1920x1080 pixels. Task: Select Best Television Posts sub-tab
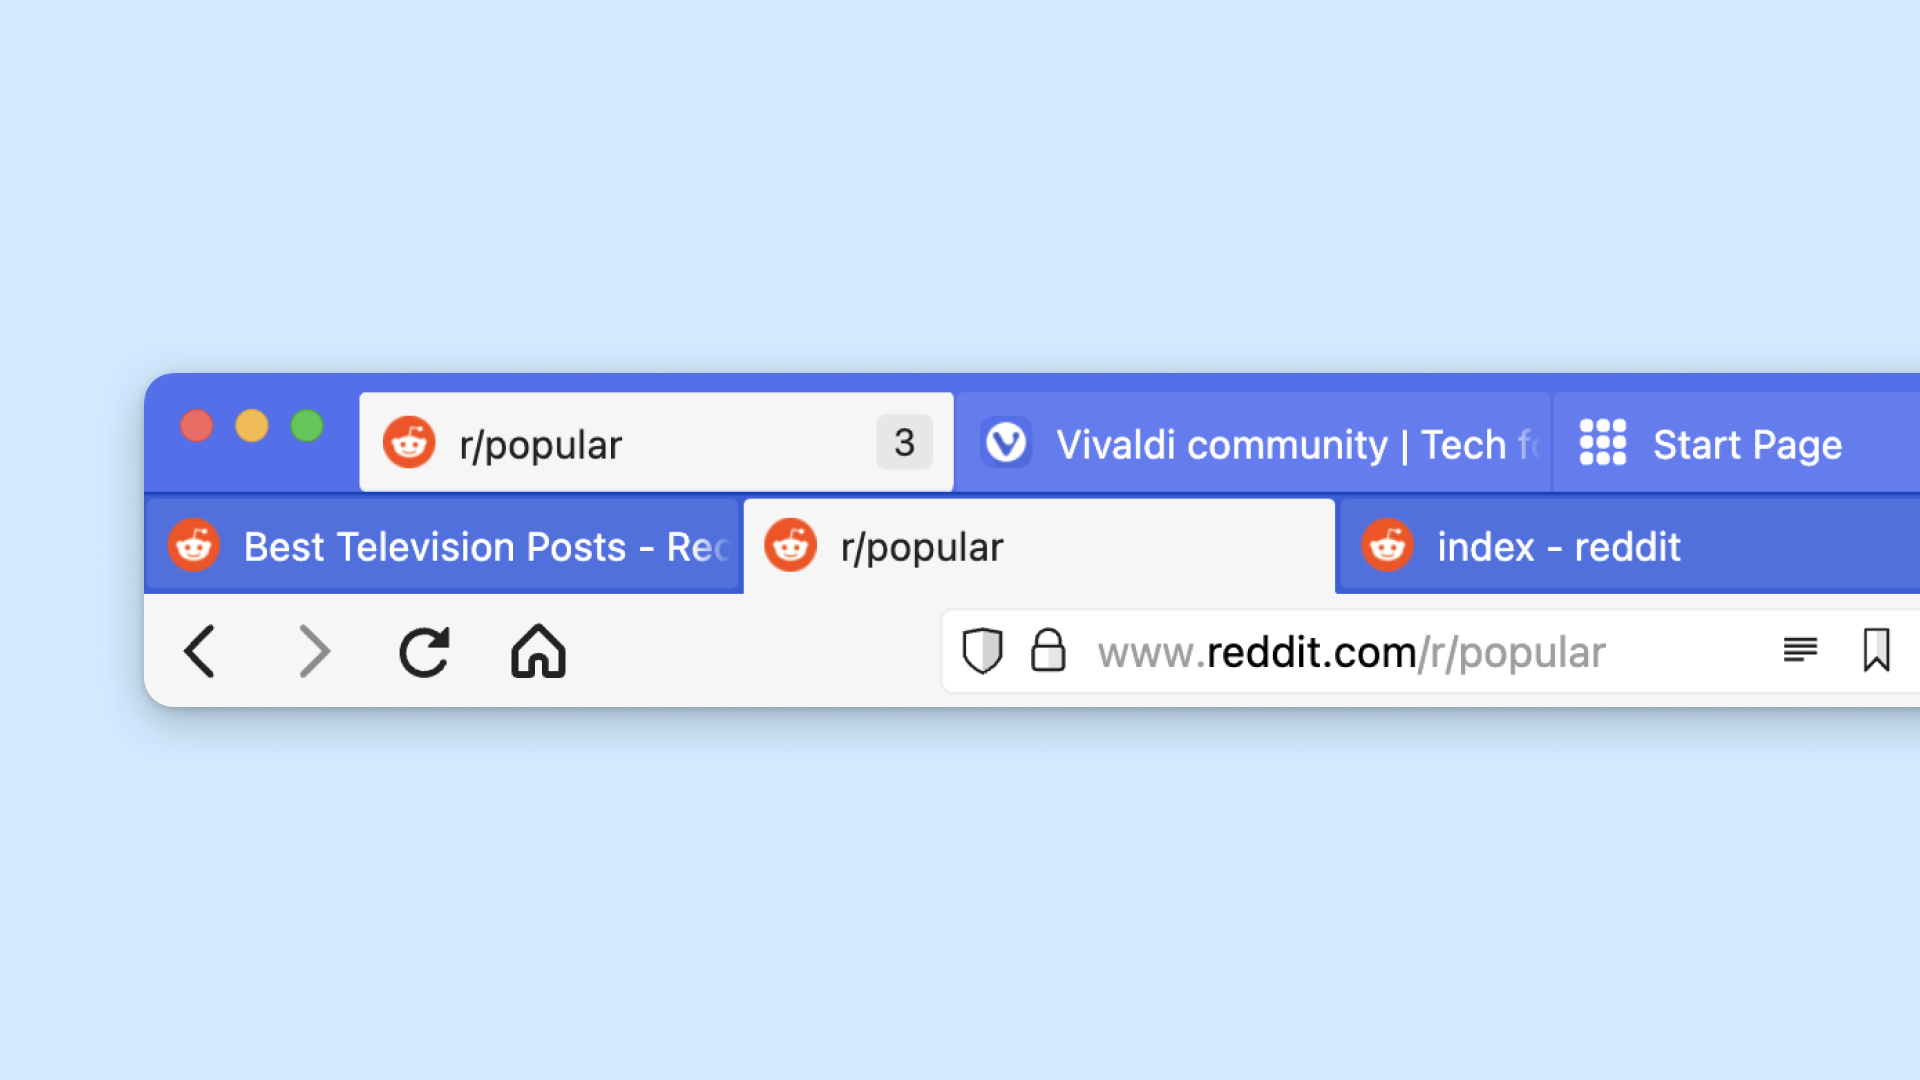pos(448,547)
